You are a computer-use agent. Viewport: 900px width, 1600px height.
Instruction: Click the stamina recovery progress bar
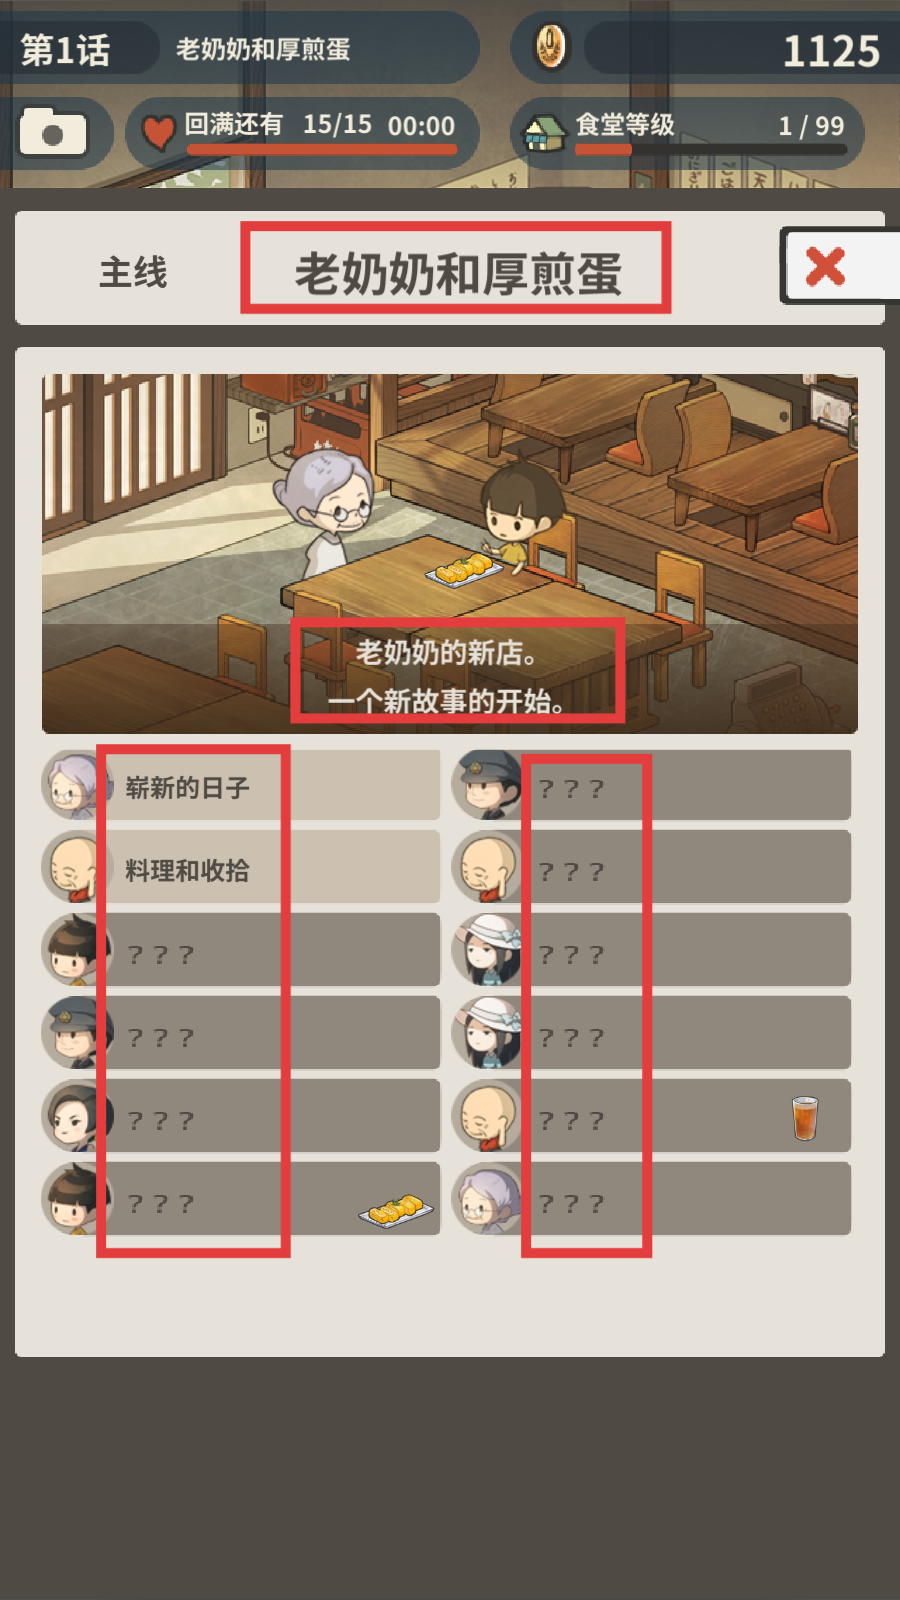pyautogui.click(x=322, y=149)
